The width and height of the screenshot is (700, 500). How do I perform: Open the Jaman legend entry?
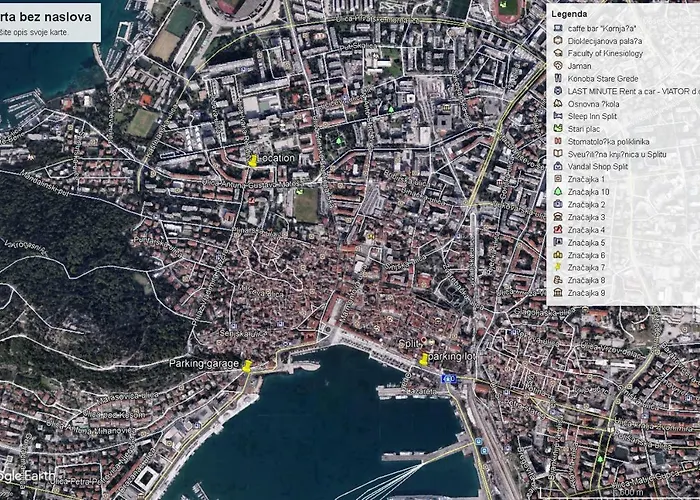[x=580, y=66]
